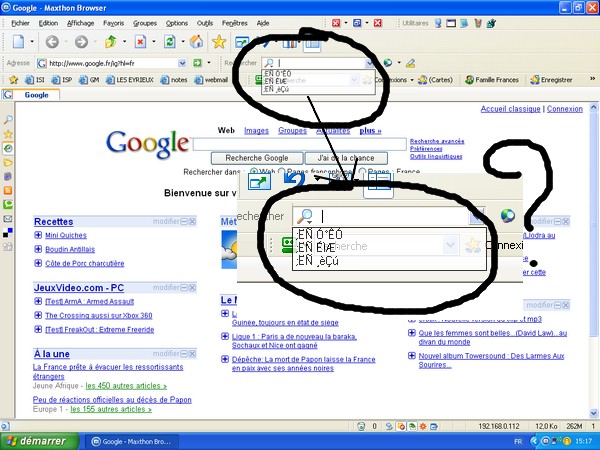
Task: Open the Home page house icon
Action: (x=196, y=41)
